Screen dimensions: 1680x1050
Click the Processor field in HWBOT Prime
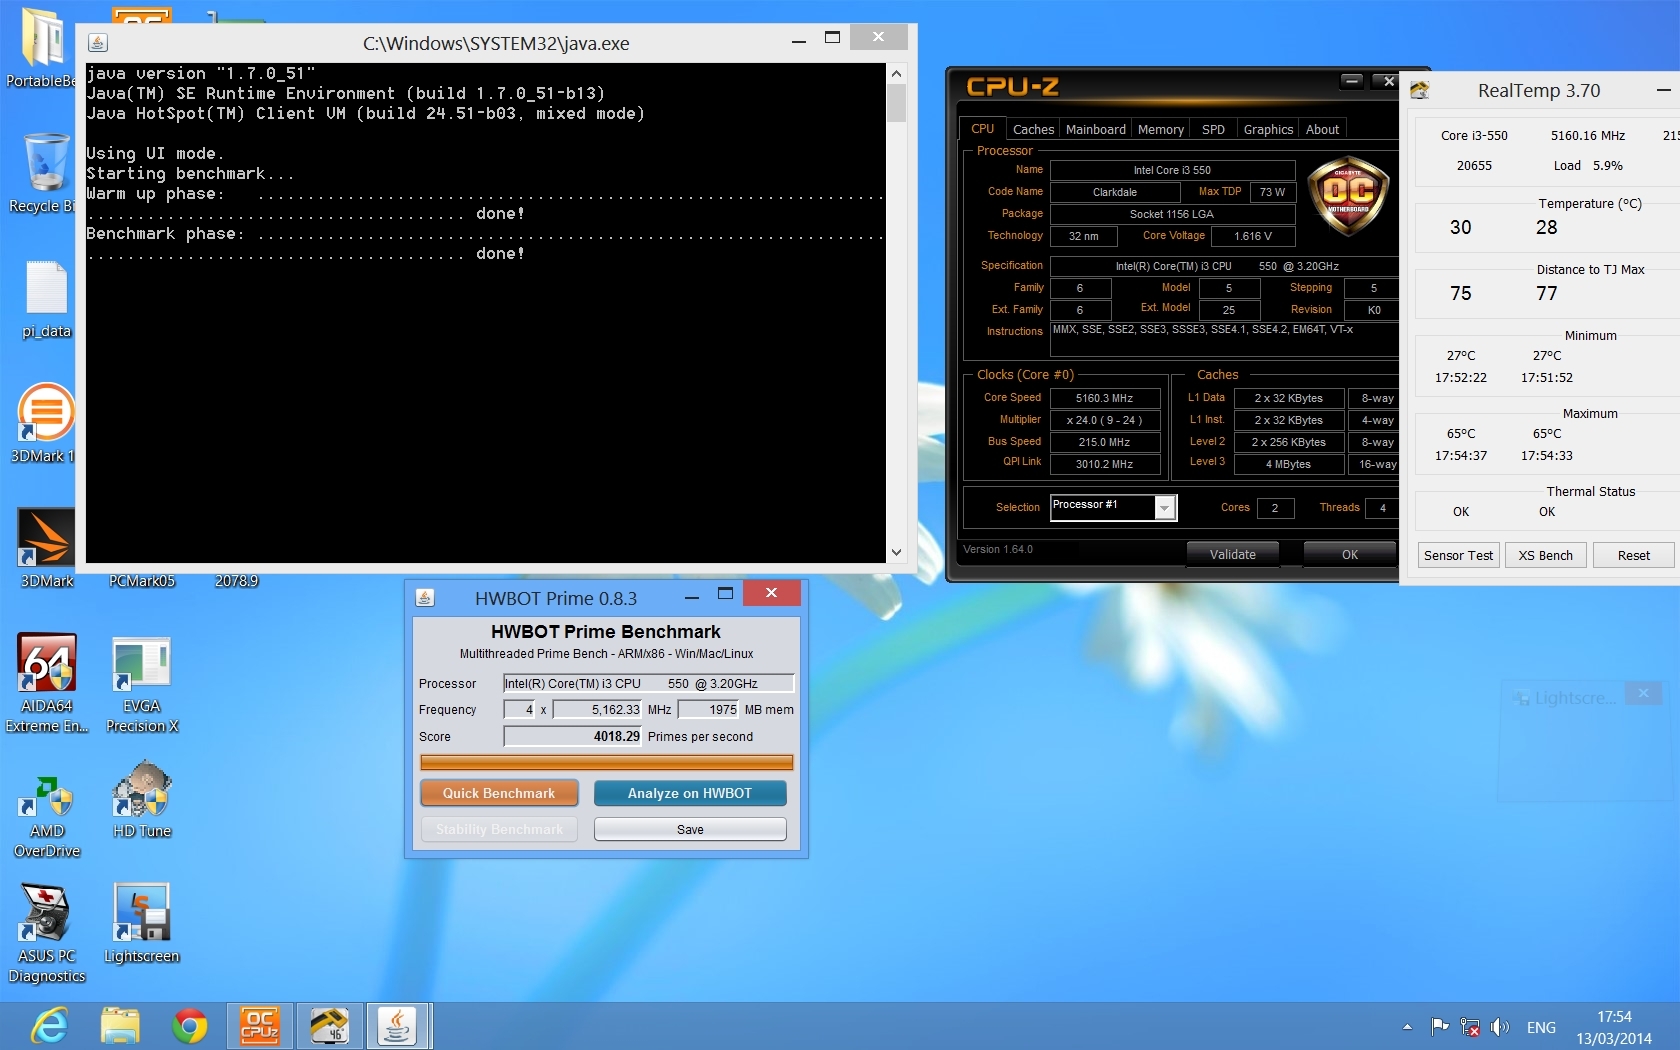(x=648, y=683)
